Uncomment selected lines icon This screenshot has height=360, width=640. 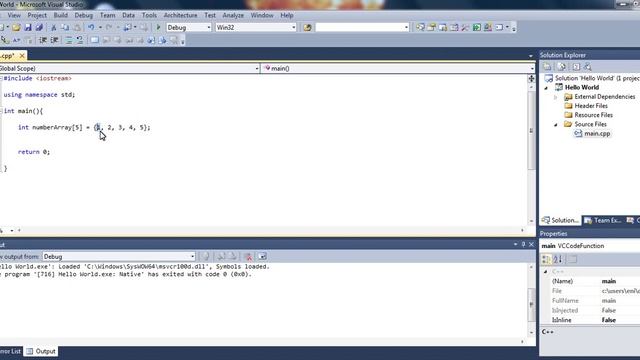[80, 40]
